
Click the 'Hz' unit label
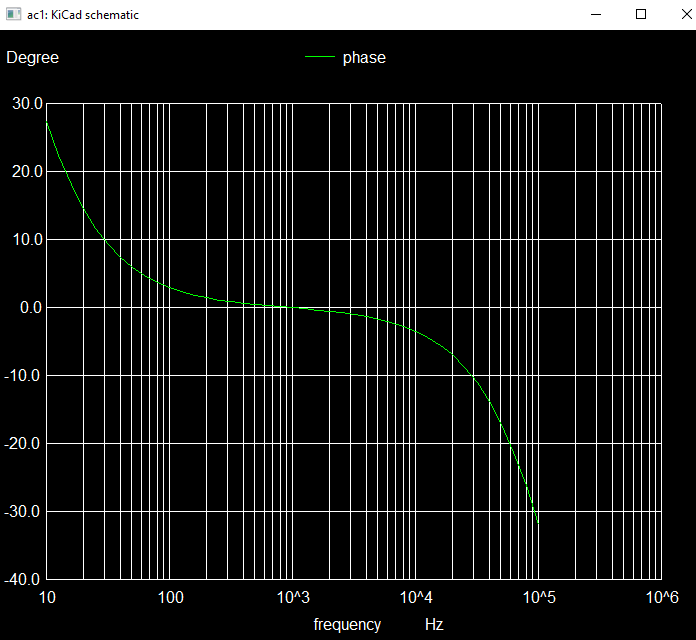pos(434,624)
